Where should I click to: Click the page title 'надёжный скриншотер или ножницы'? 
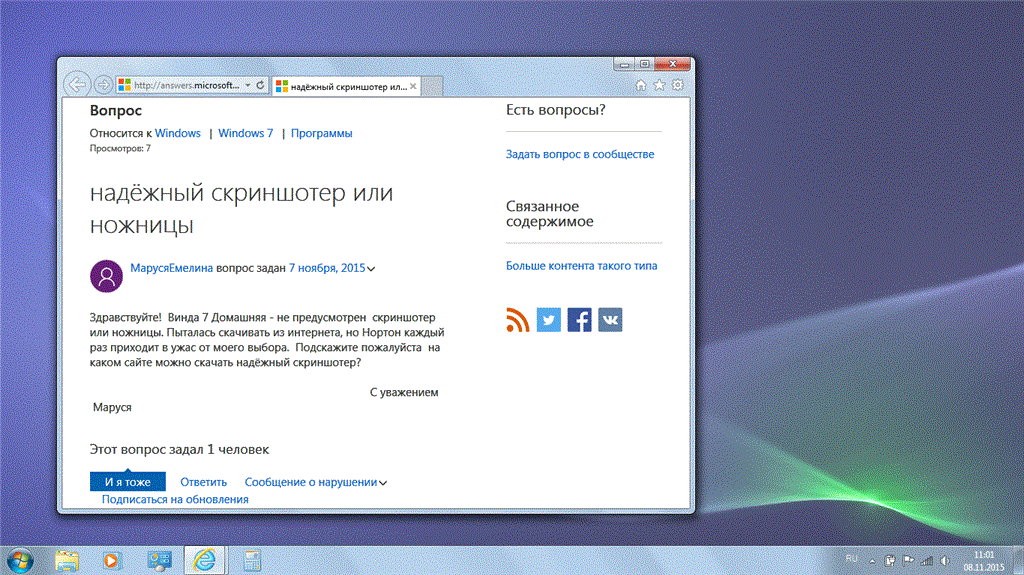pyautogui.click(x=242, y=208)
